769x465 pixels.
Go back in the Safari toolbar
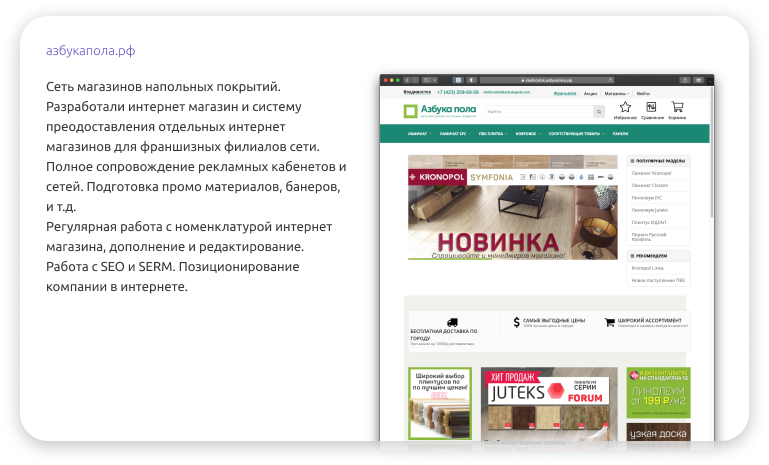pyautogui.click(x=407, y=80)
